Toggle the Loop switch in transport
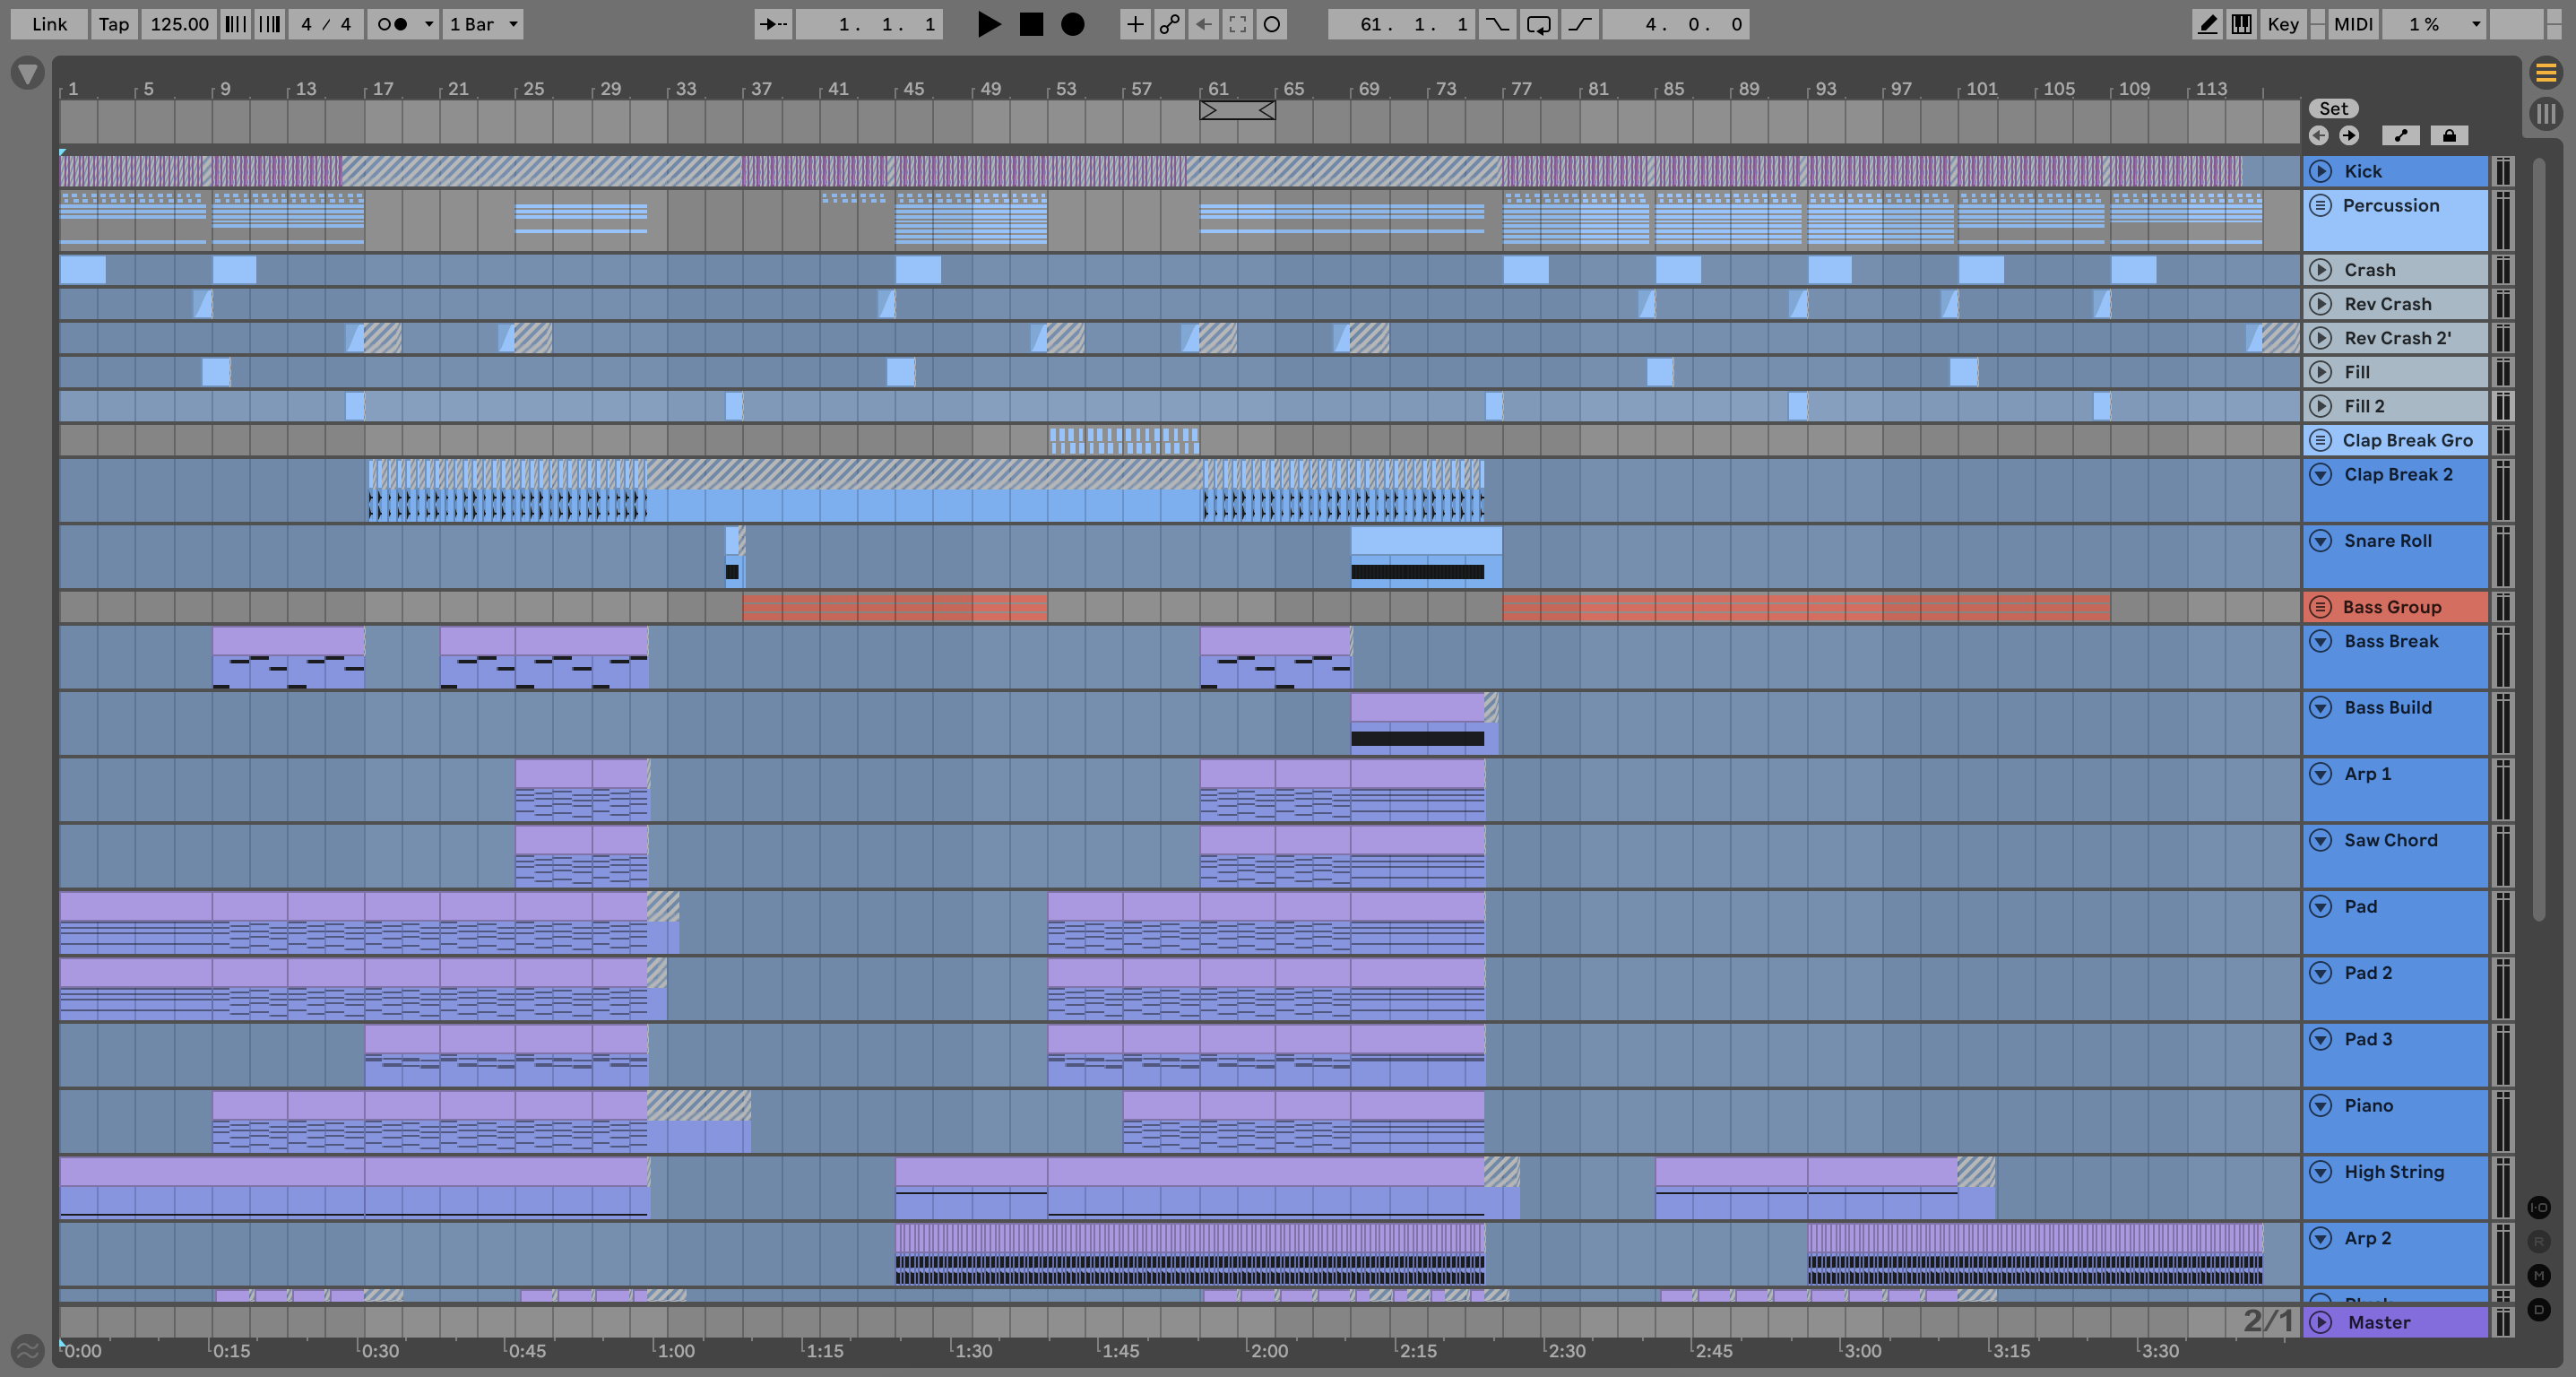 (1539, 24)
